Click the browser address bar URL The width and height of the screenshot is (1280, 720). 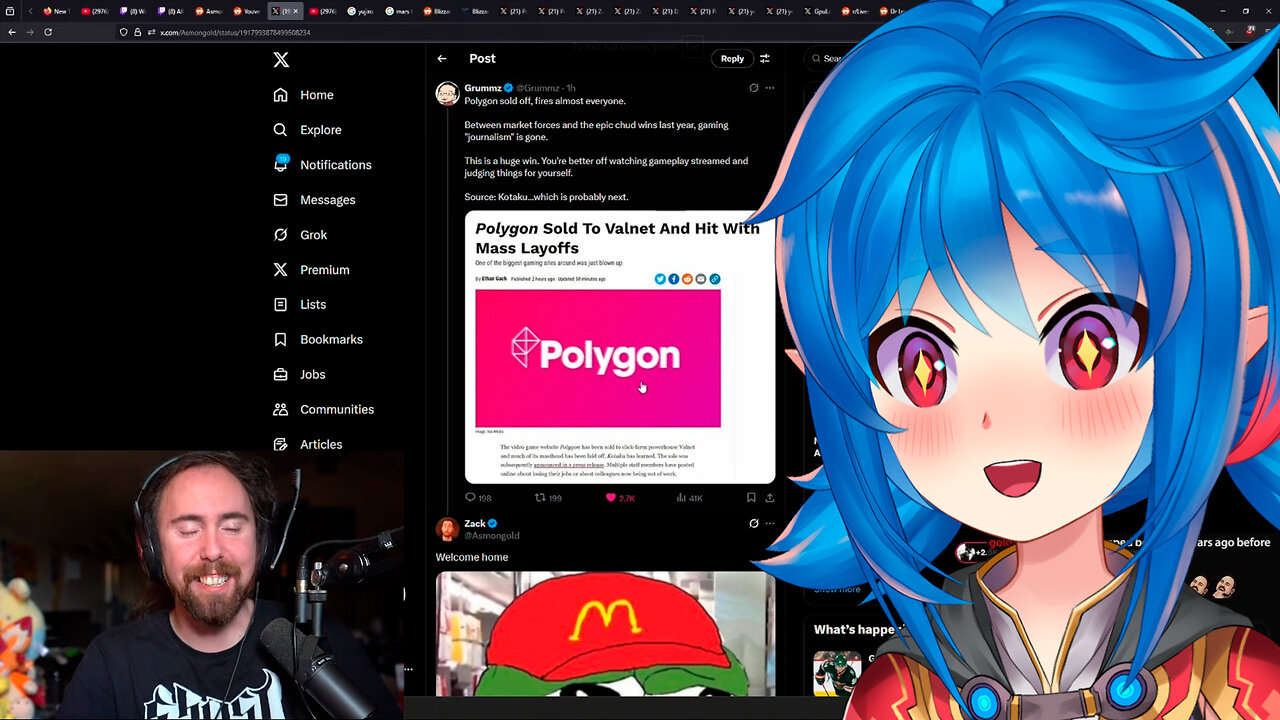(x=235, y=32)
